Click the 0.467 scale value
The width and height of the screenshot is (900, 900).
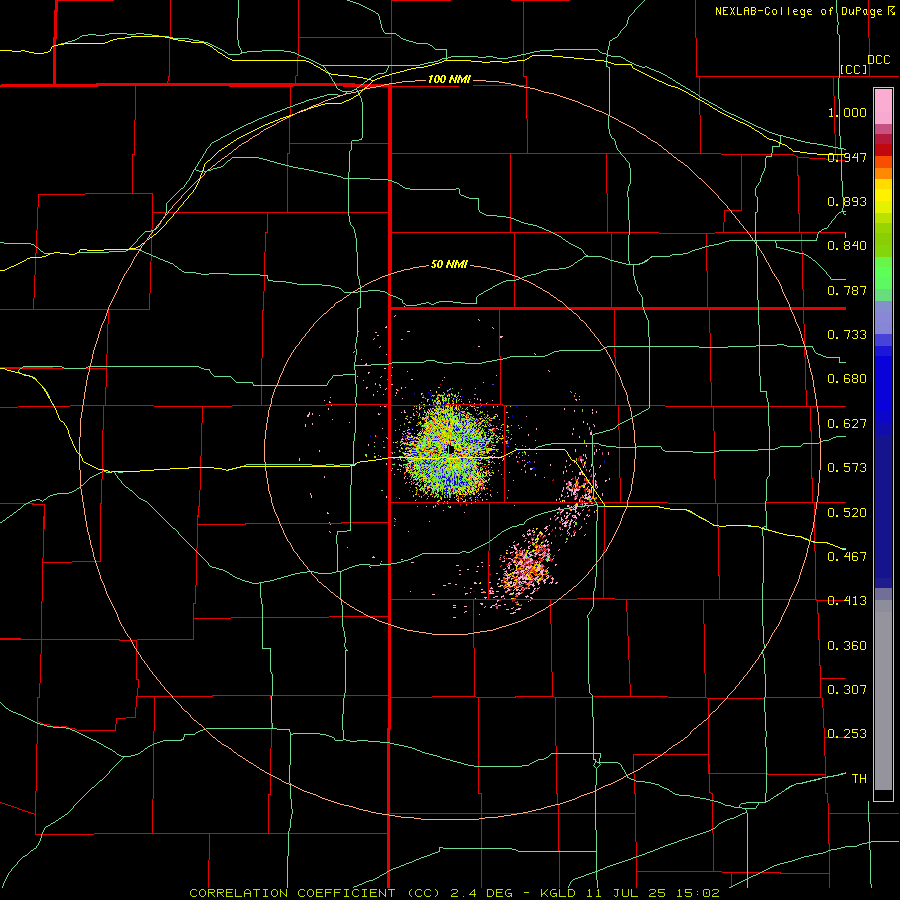[x=847, y=557]
